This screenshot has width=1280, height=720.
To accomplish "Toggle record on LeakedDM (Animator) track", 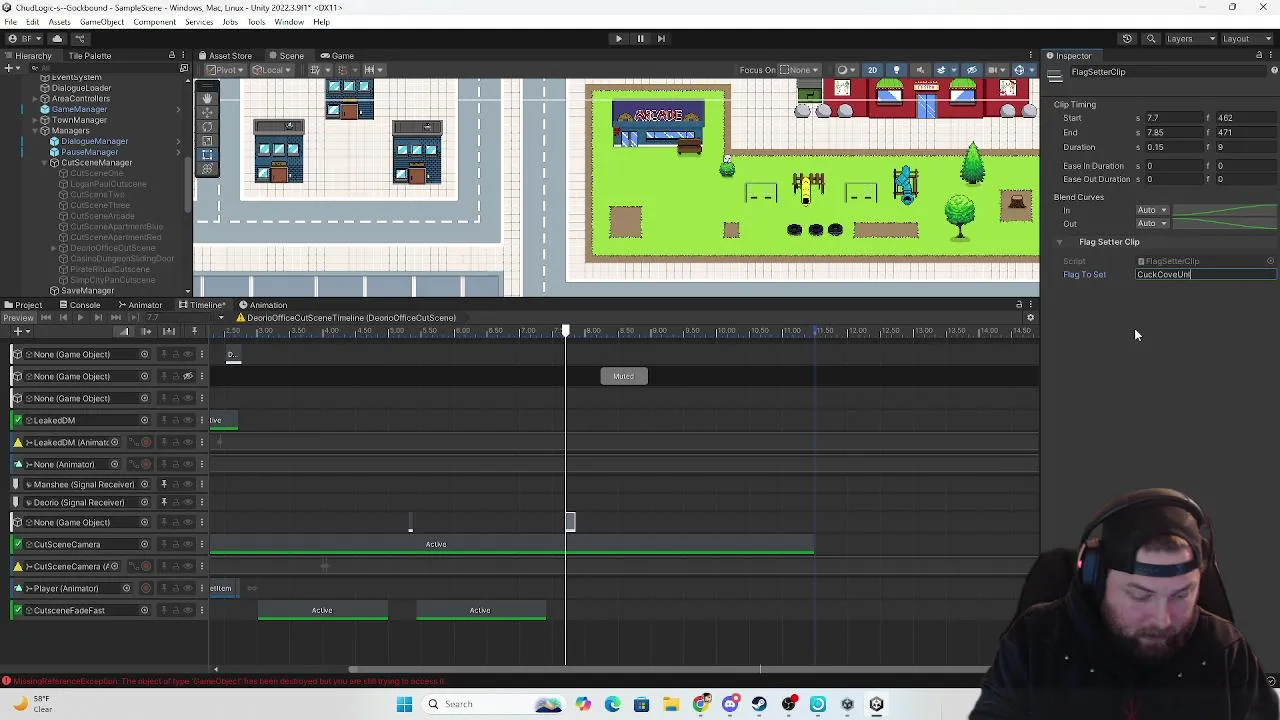I will point(146,442).
